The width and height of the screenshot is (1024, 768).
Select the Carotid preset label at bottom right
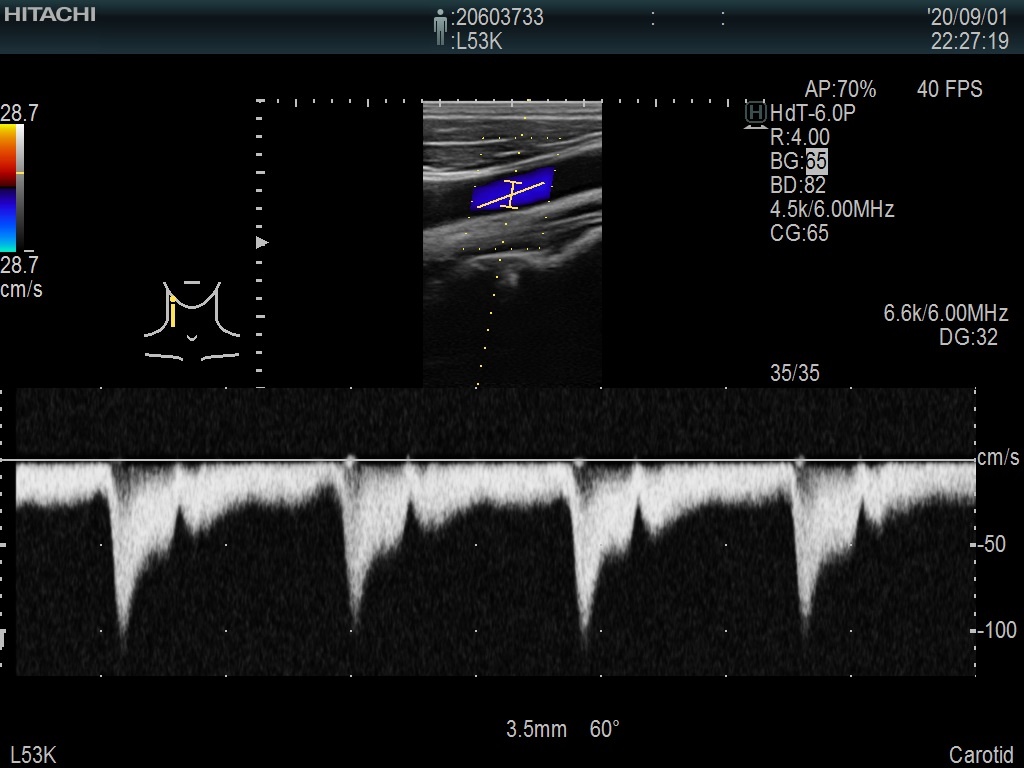click(x=981, y=755)
